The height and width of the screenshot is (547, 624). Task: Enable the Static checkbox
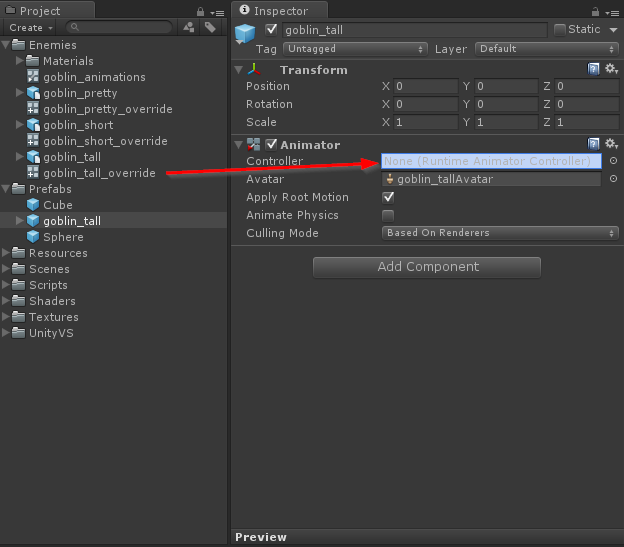(560, 30)
